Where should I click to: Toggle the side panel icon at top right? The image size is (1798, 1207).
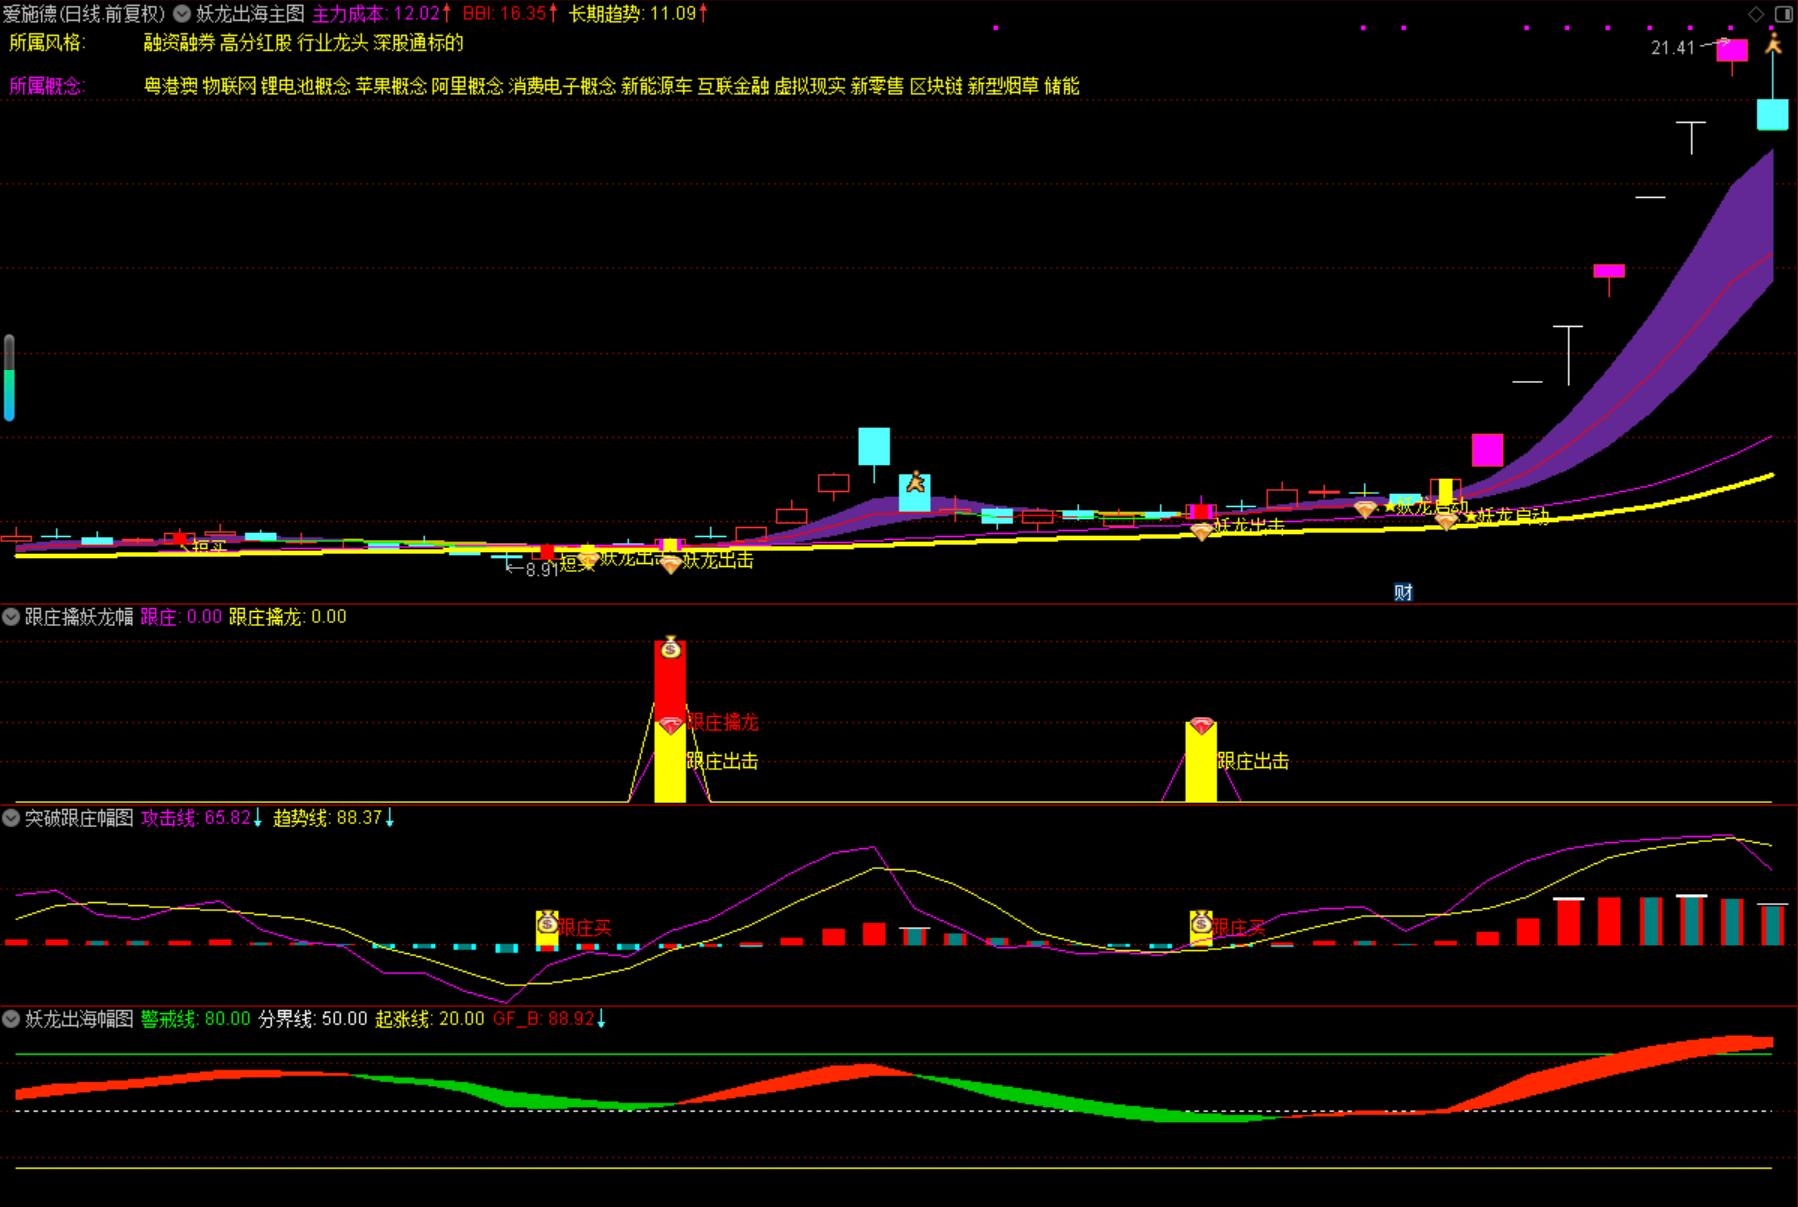tap(1783, 14)
